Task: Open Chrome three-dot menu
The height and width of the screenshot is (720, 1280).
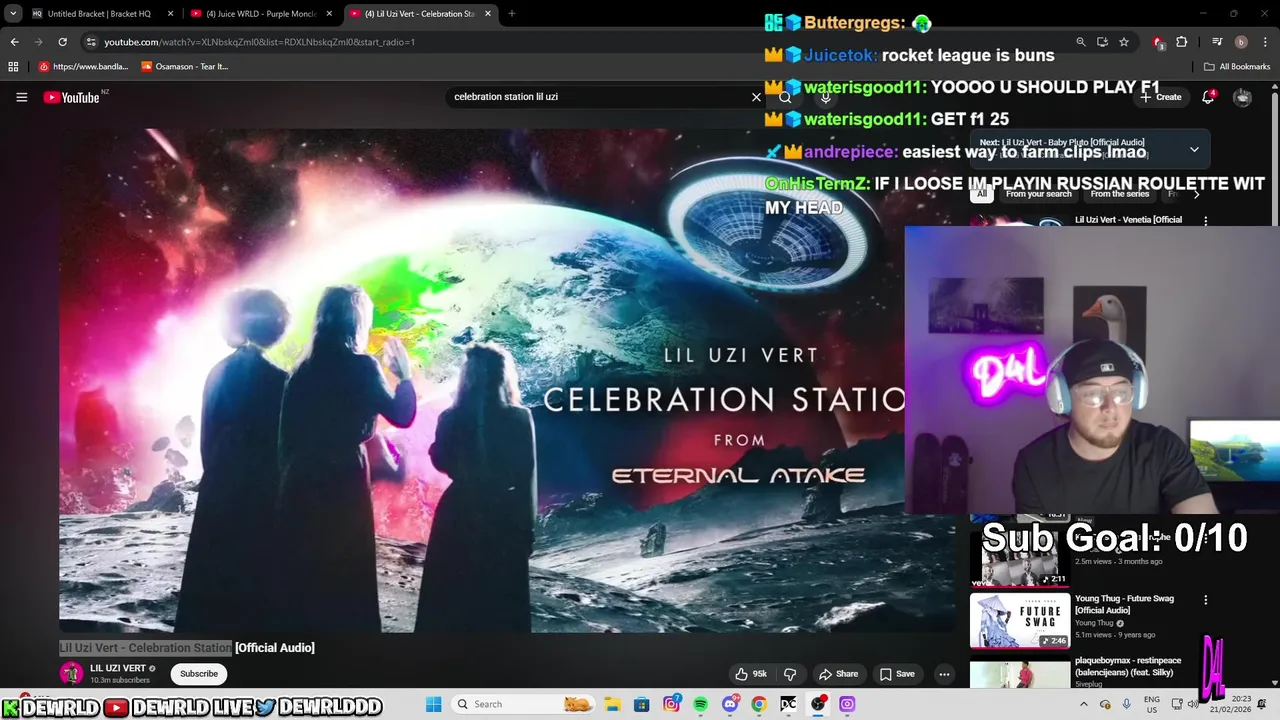Action: pos(1265,42)
